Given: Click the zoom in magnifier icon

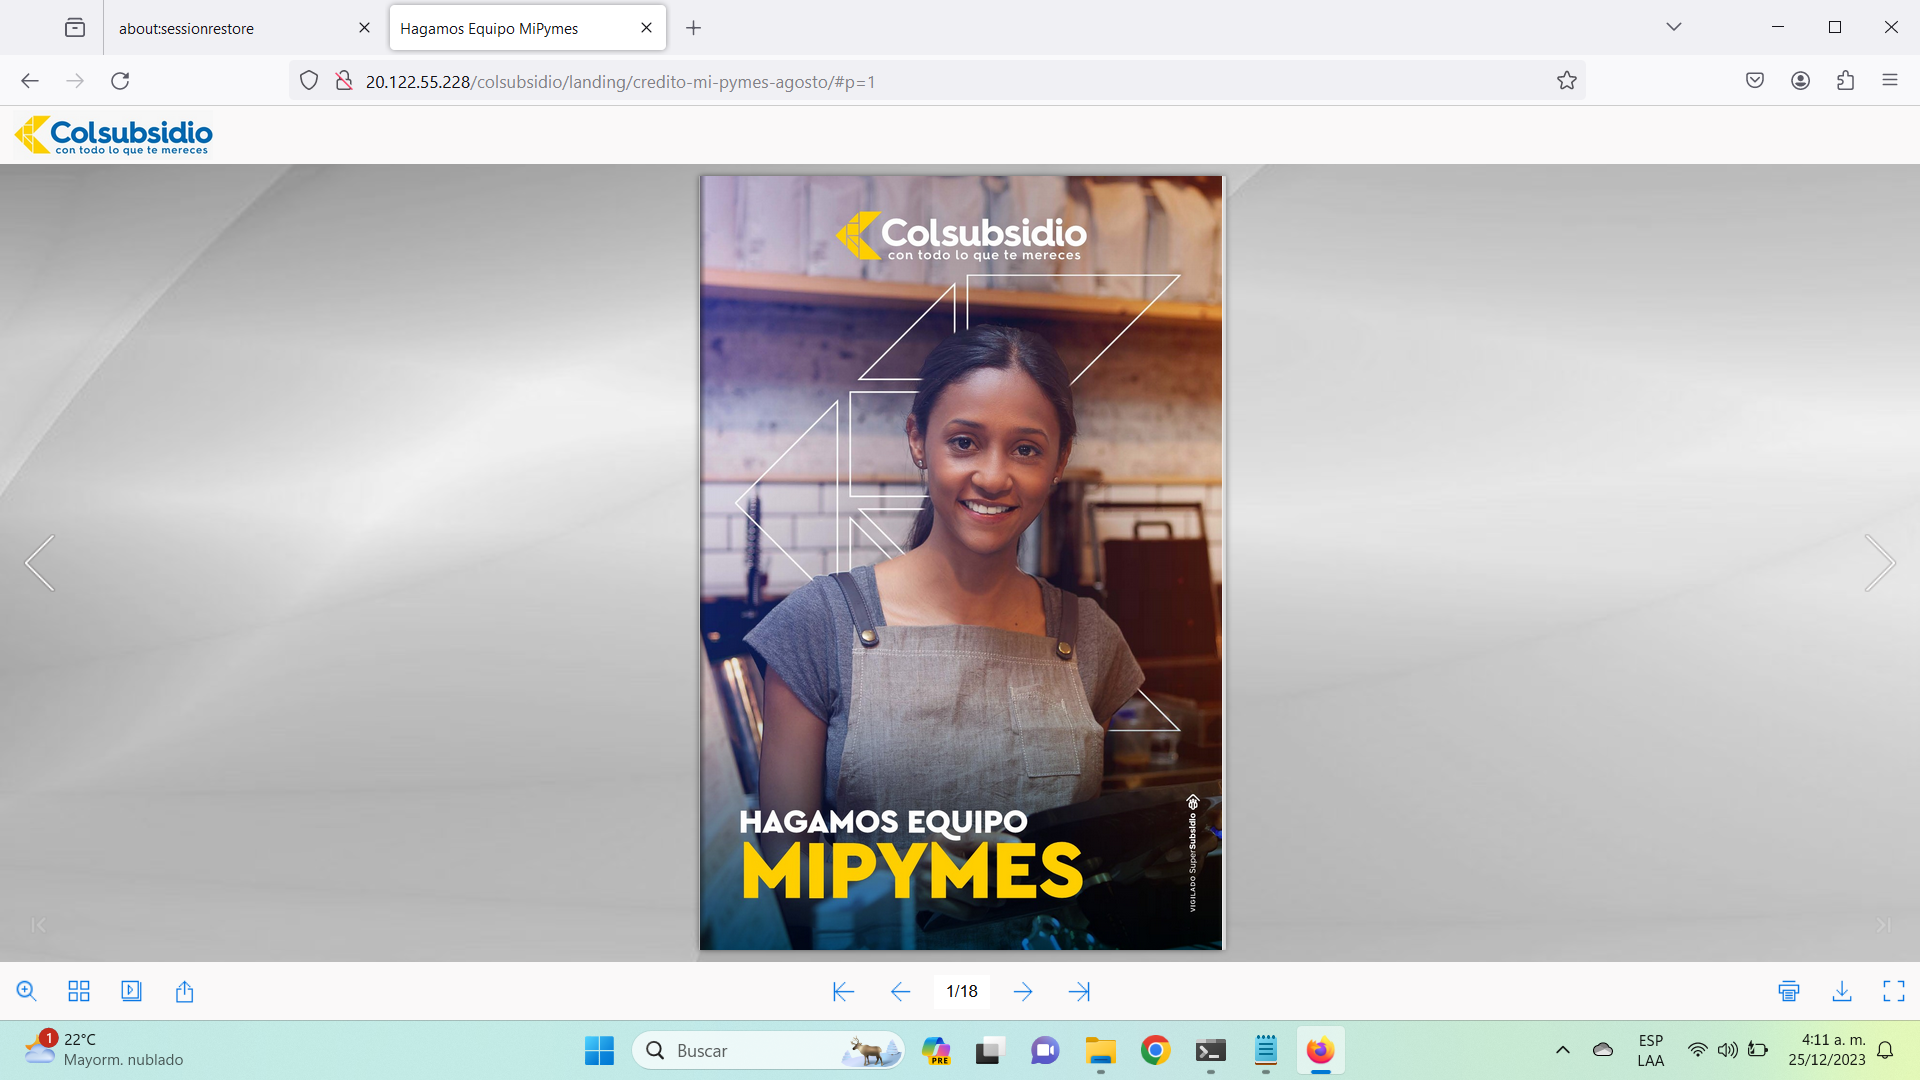Looking at the screenshot, I should tap(27, 991).
